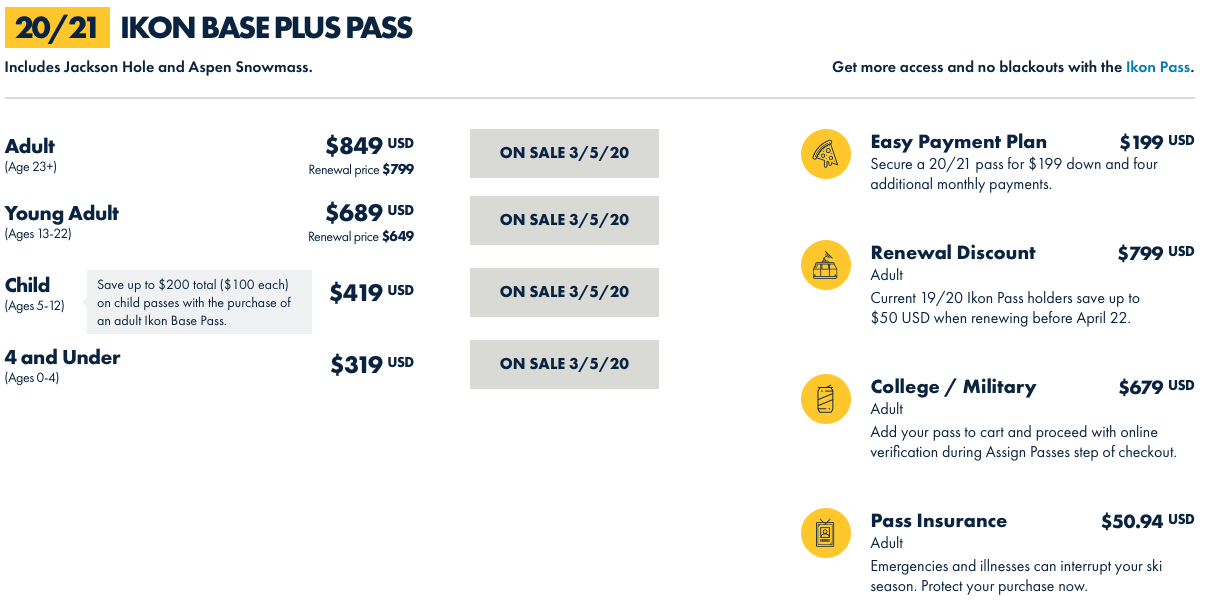Click the gondola Renewal Discount icon
Image resolution: width=1211 pixels, height=609 pixels.
click(x=826, y=266)
